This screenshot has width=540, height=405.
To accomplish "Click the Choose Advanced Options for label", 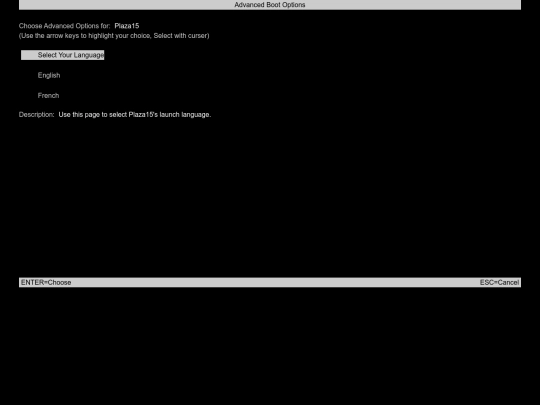I will point(65,26).
